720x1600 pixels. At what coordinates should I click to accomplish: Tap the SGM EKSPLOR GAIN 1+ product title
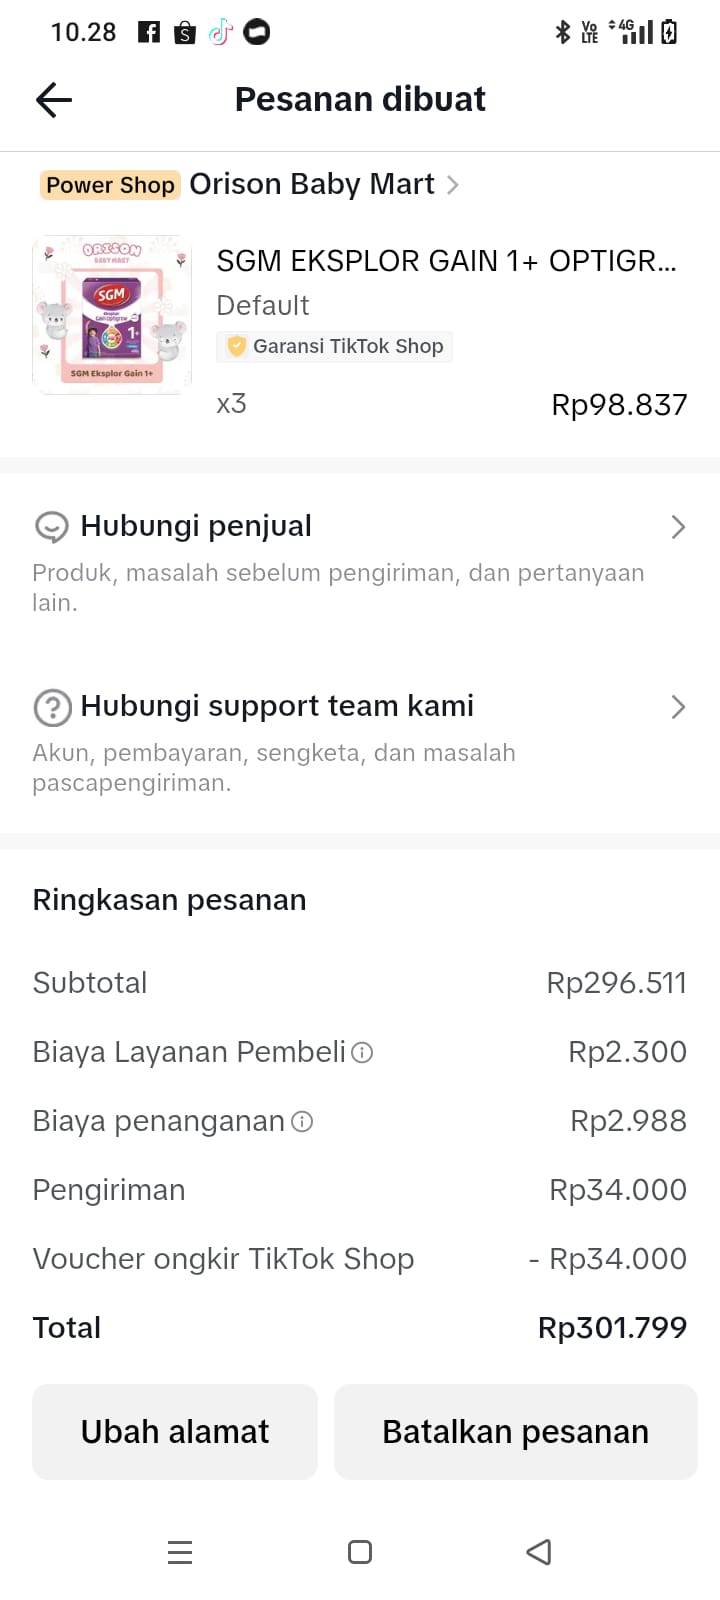(x=446, y=261)
